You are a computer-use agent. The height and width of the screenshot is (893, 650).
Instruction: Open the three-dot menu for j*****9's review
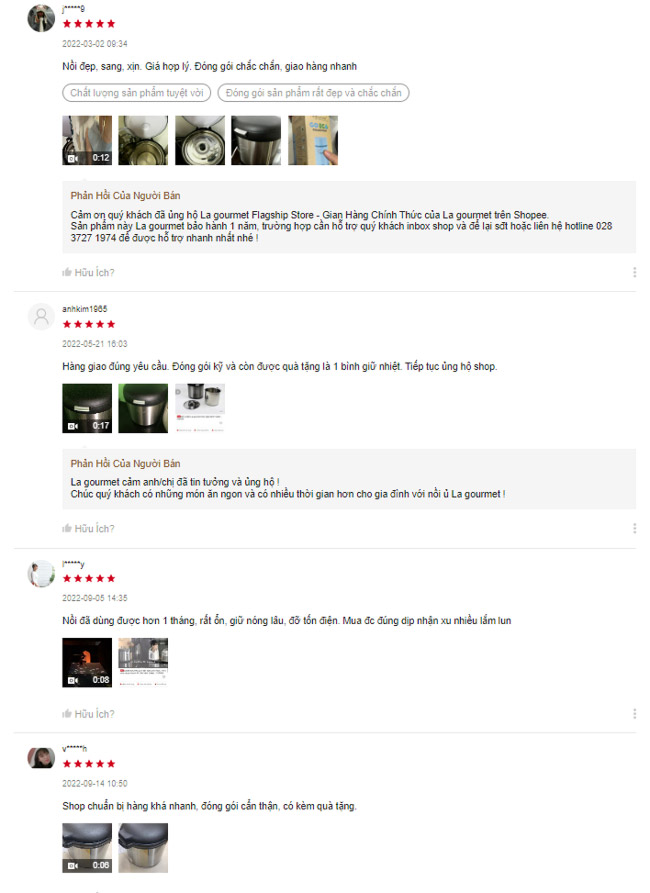(x=634, y=272)
